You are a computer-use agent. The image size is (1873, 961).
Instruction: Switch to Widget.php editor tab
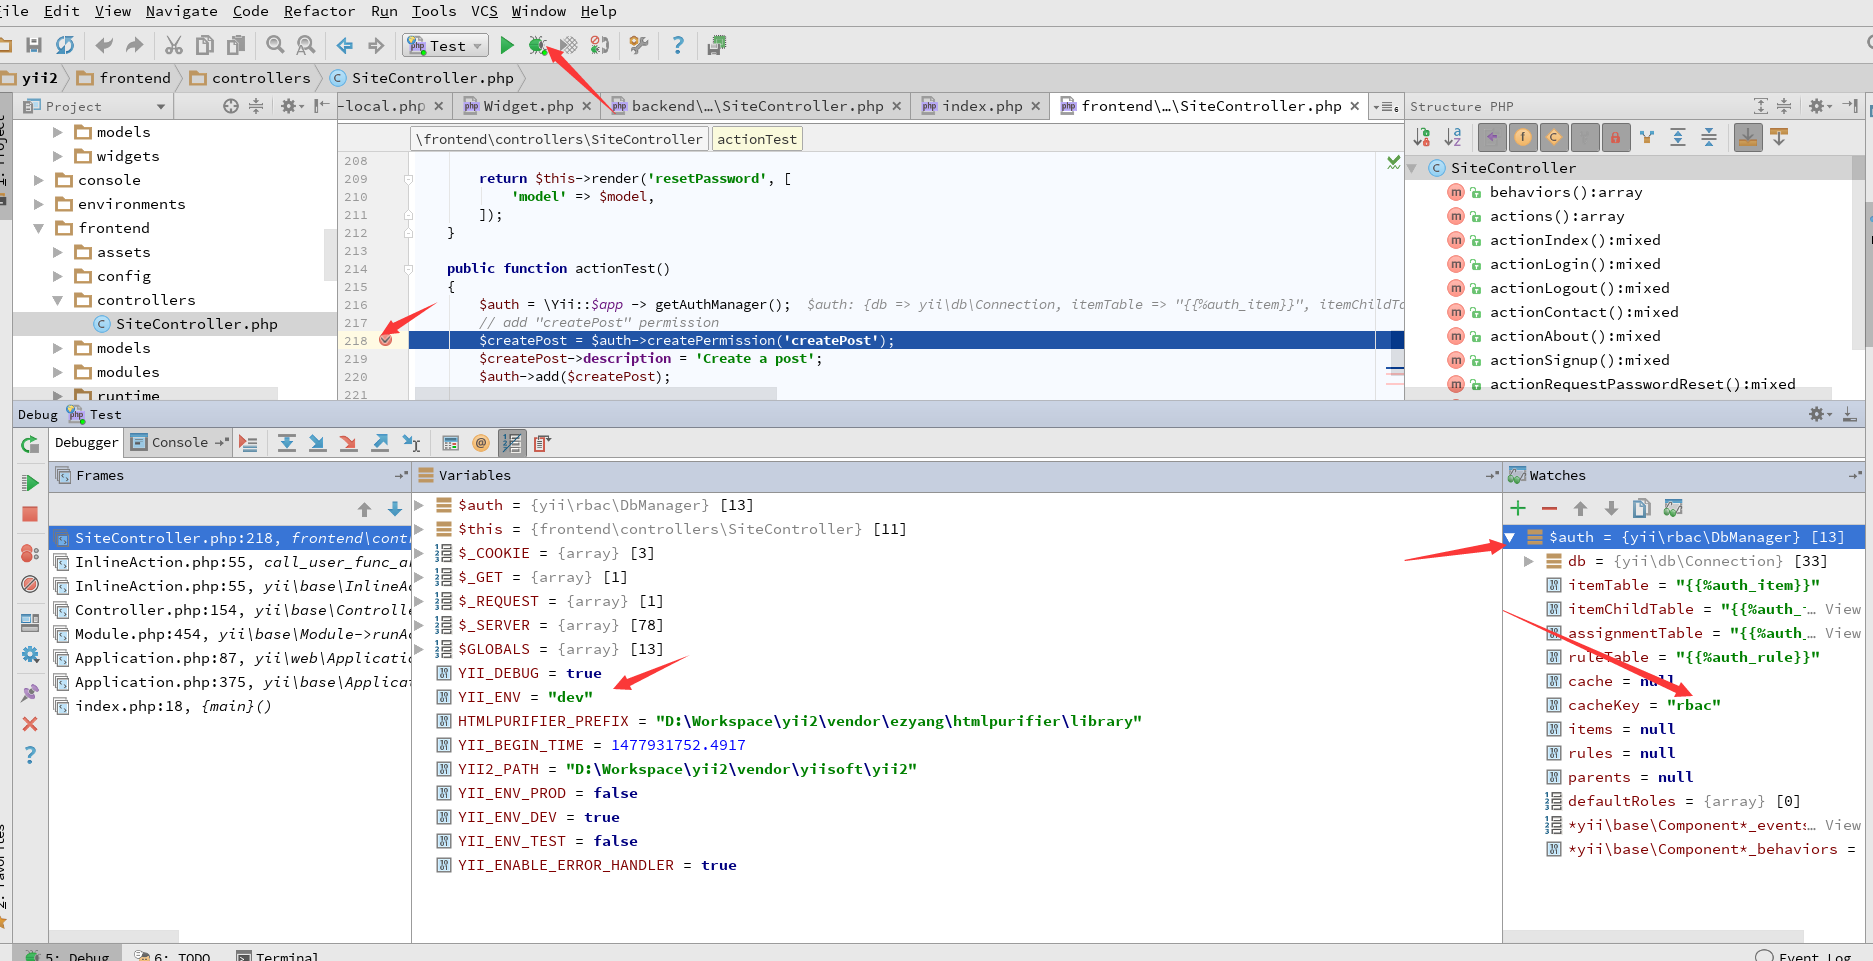click(x=527, y=106)
